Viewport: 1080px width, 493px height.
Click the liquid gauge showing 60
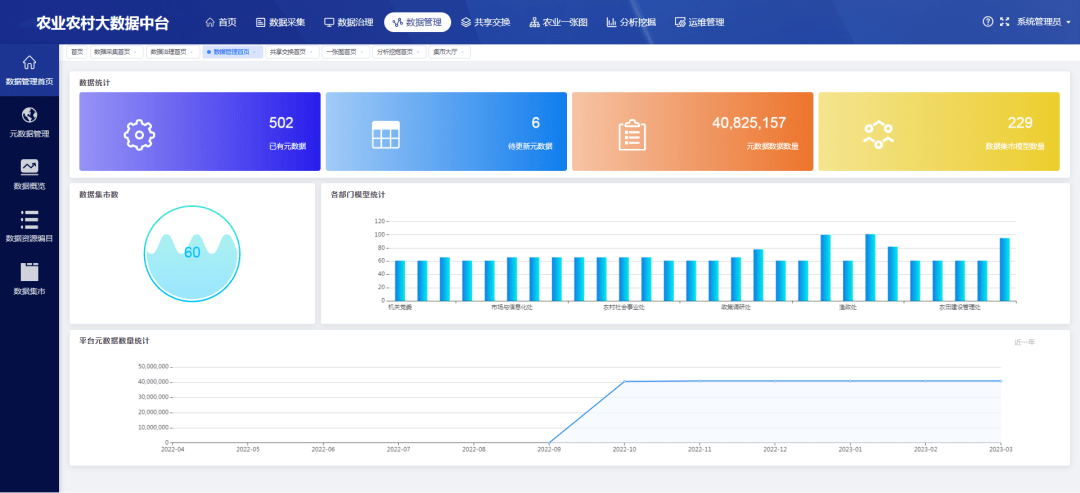tap(192, 253)
